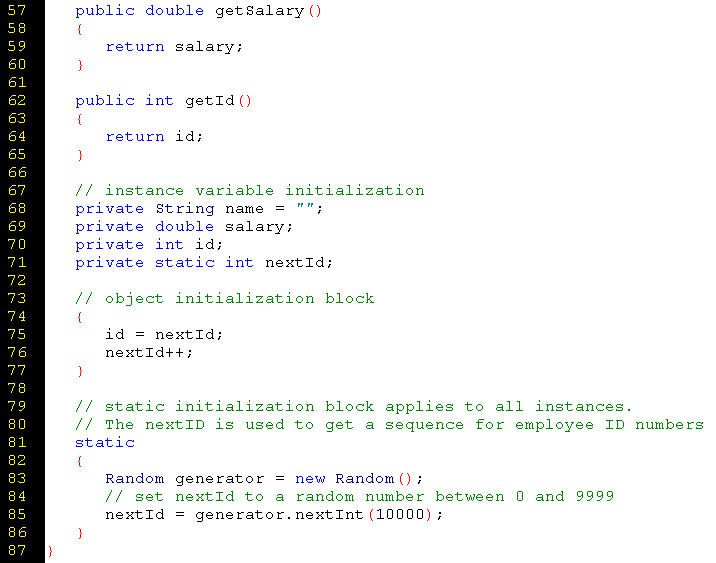Click the opening brace on line 58
The image size is (716, 563).
(x=80, y=29)
